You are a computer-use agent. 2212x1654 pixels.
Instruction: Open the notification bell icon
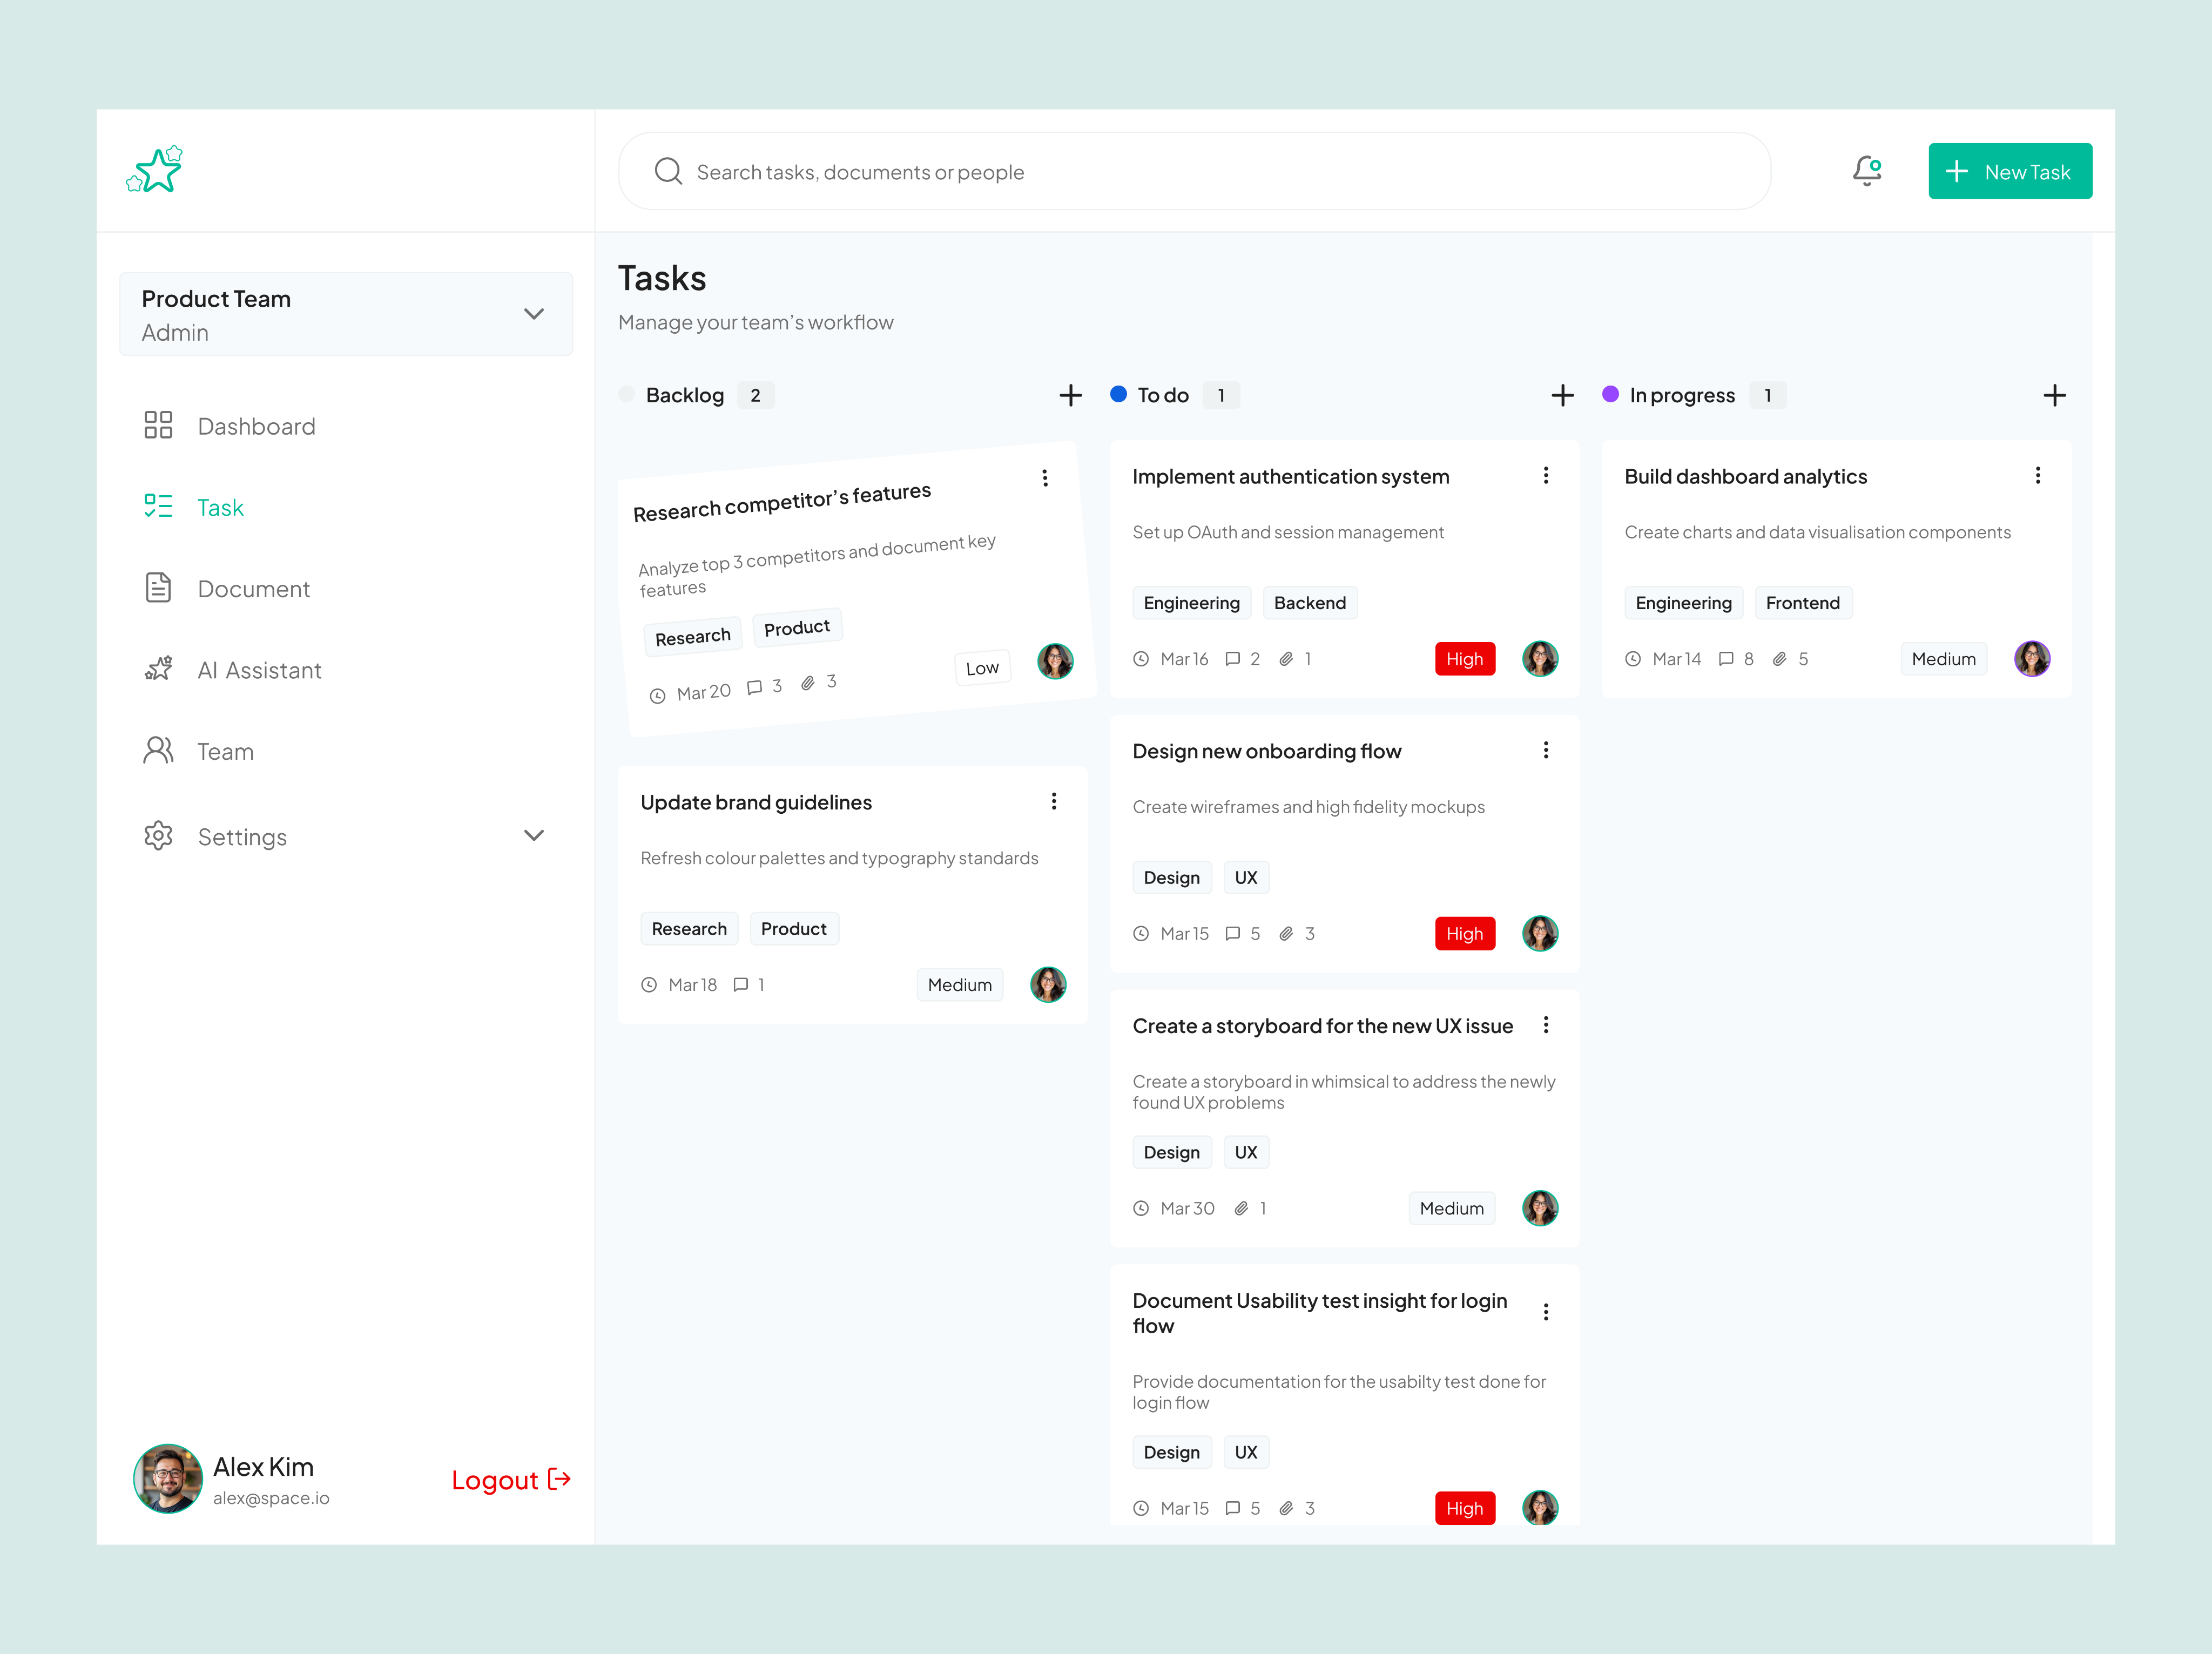tap(1866, 171)
